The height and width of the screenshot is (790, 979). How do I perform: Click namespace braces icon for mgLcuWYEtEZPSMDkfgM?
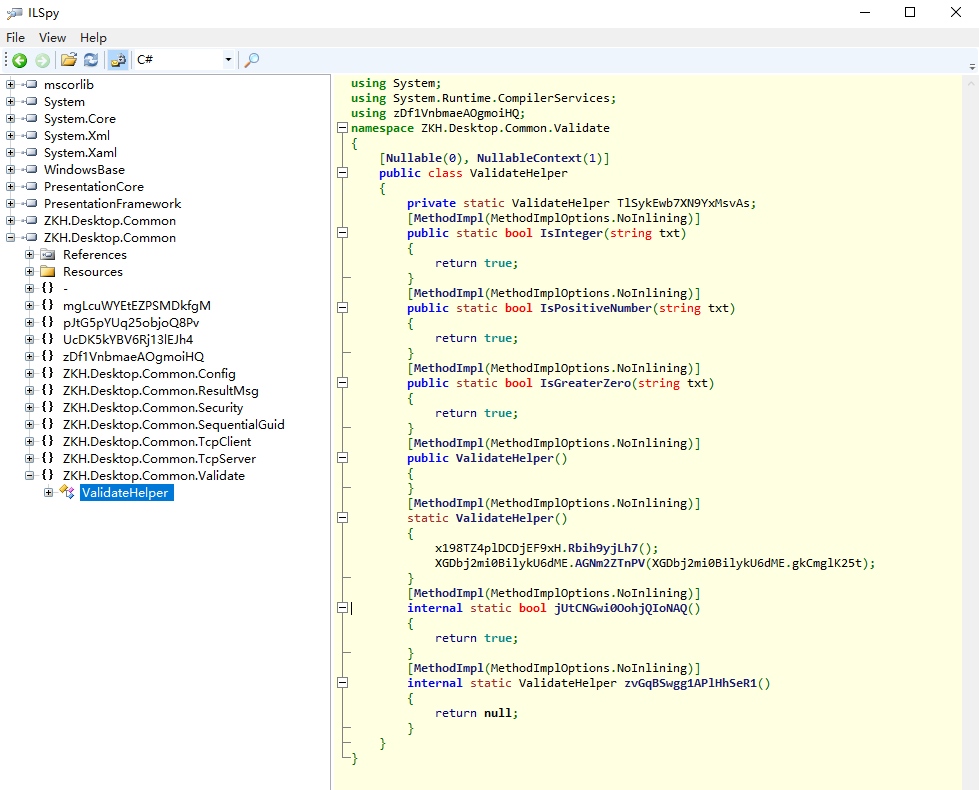(47, 305)
